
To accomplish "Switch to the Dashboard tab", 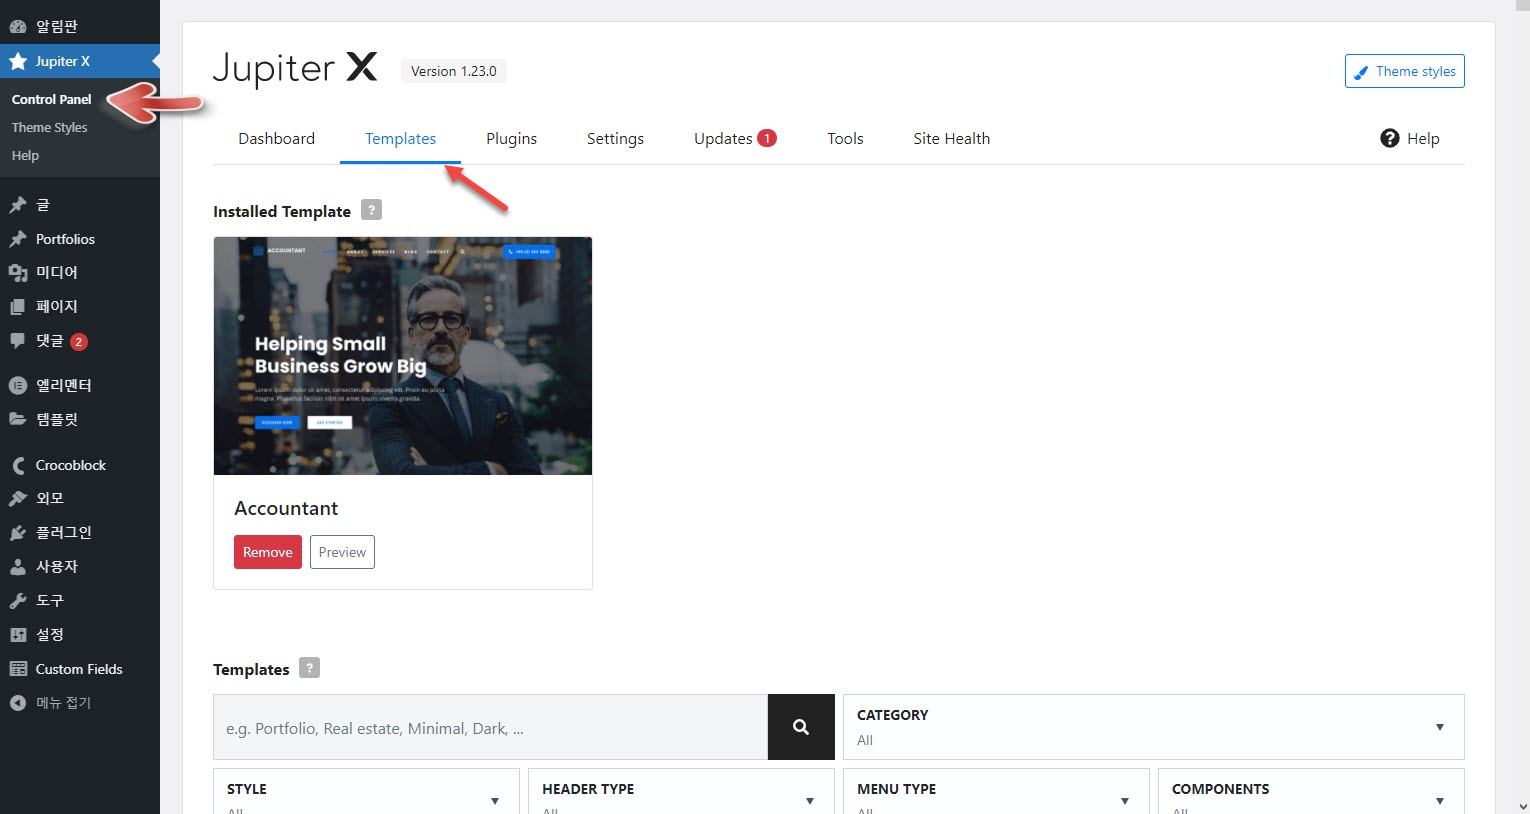I will [x=276, y=139].
